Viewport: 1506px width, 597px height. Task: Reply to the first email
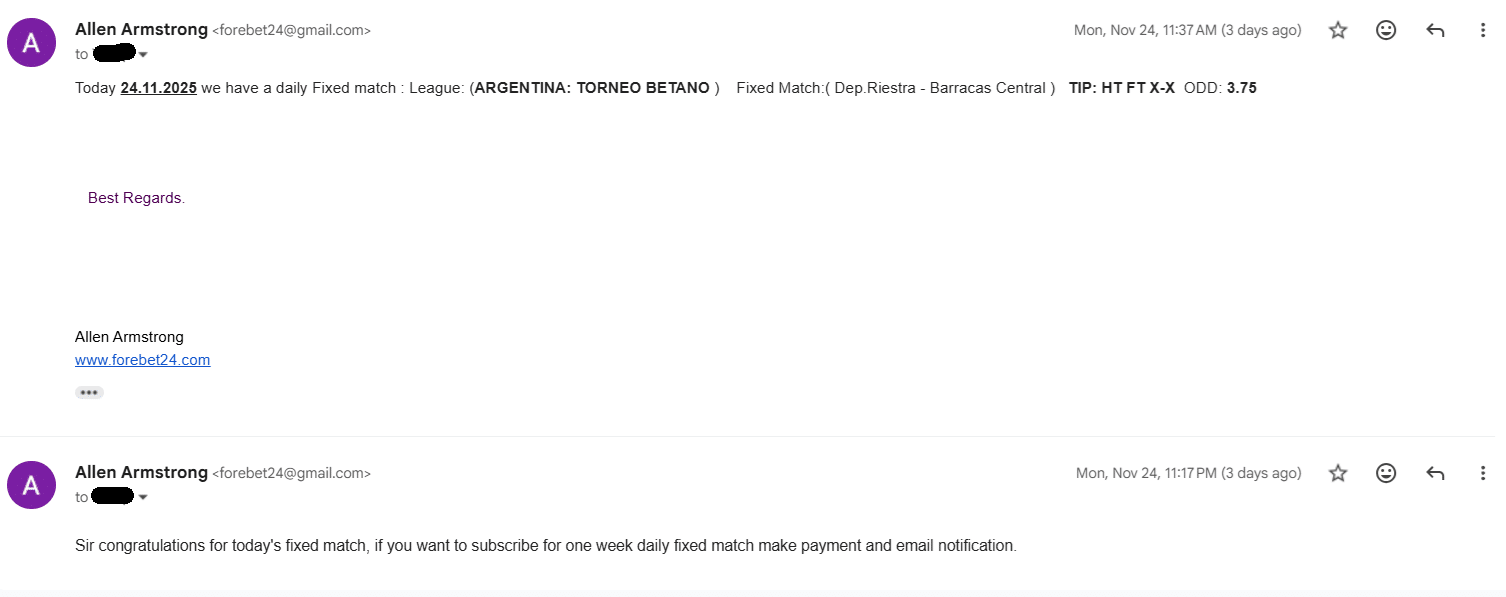(x=1435, y=30)
